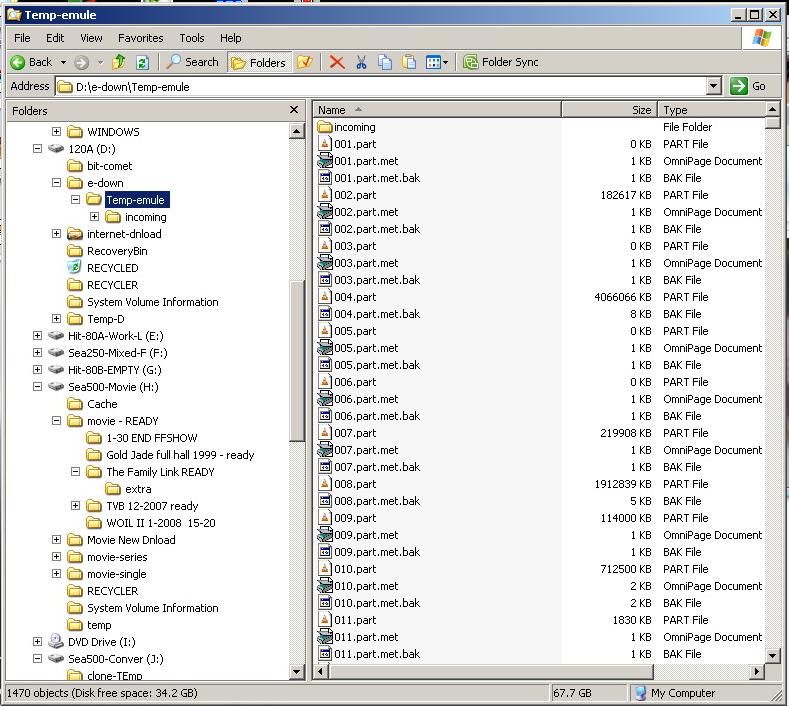This screenshot has height=706, width=789.
Task: Open the Views dropdown in toolbar
Action: point(437,62)
